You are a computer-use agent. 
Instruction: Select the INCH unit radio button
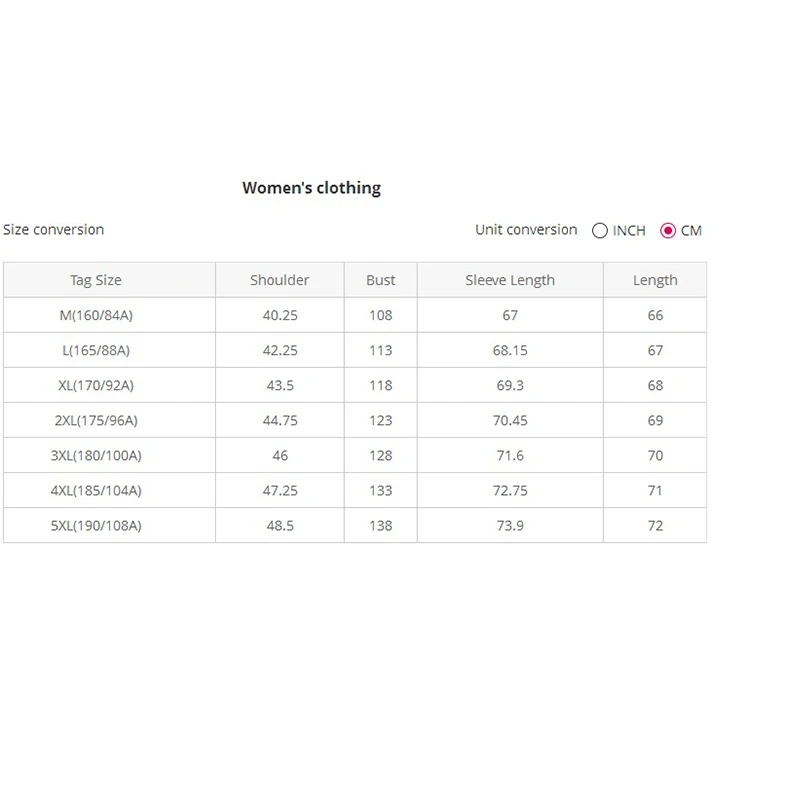tap(599, 231)
